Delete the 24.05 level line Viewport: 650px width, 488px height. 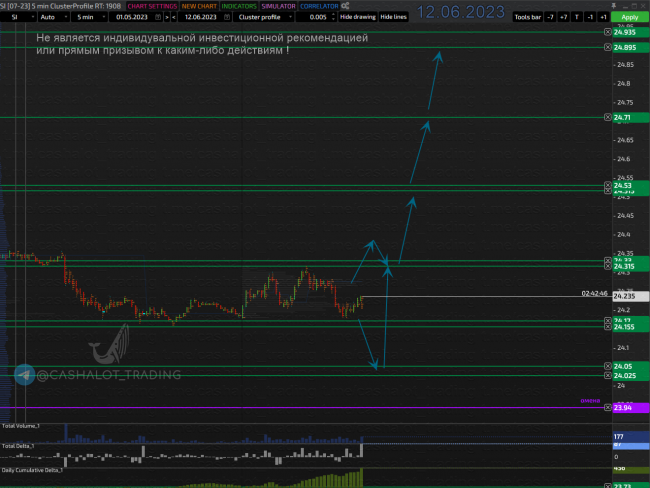coord(608,367)
